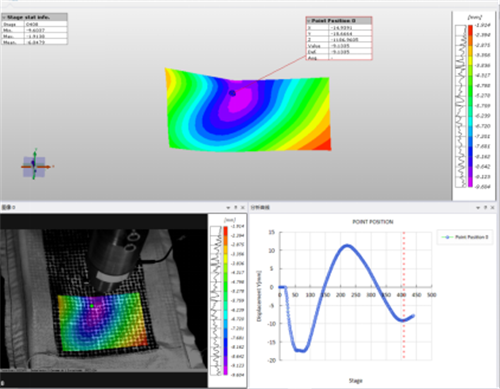Click the histogram beside the main color legend

pyautogui.click(x=461, y=106)
